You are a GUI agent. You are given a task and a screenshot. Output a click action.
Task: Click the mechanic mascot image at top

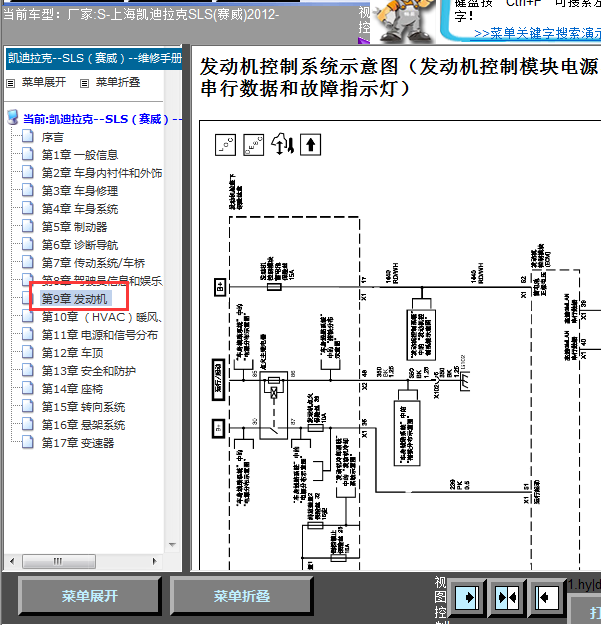[x=404, y=21]
